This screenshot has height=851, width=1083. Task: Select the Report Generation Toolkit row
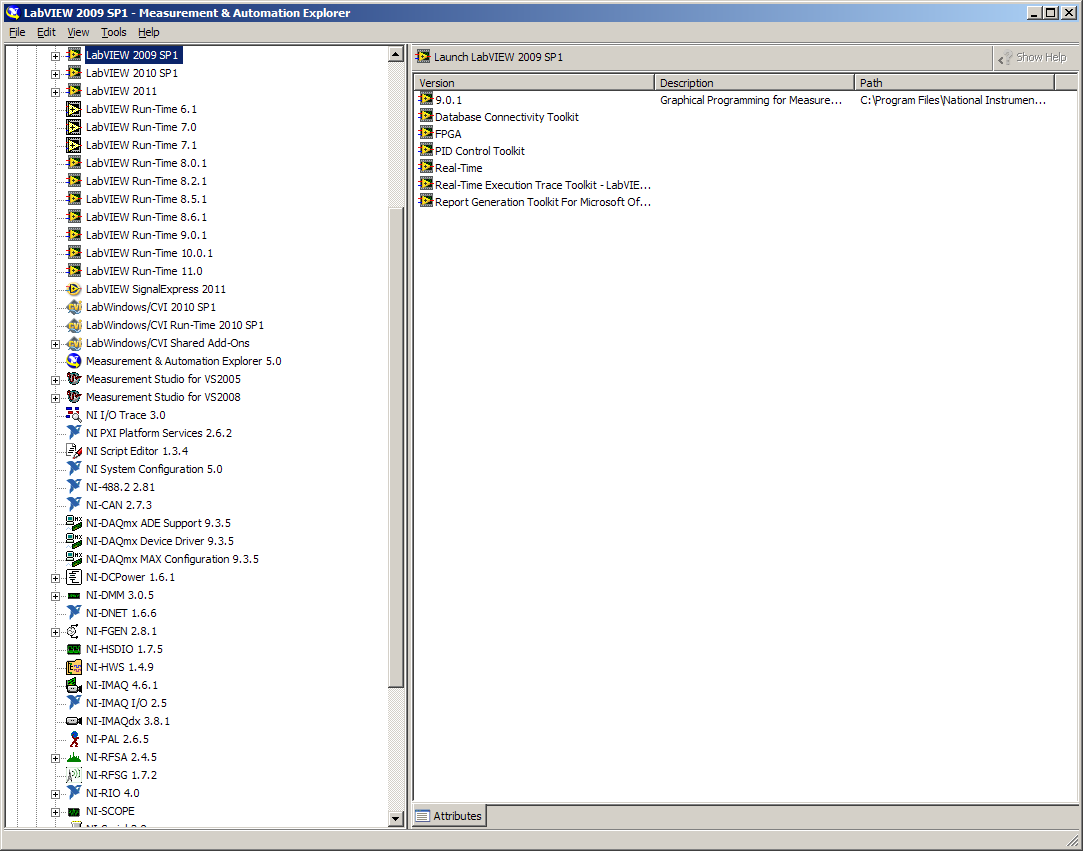click(x=542, y=202)
